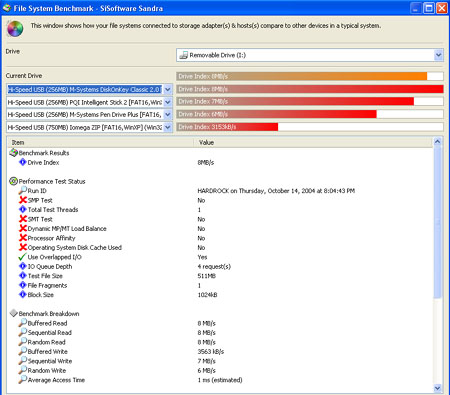450x395 pixels.
Task: Click the 1 ms (estimated) access time value
Action: tap(220, 380)
